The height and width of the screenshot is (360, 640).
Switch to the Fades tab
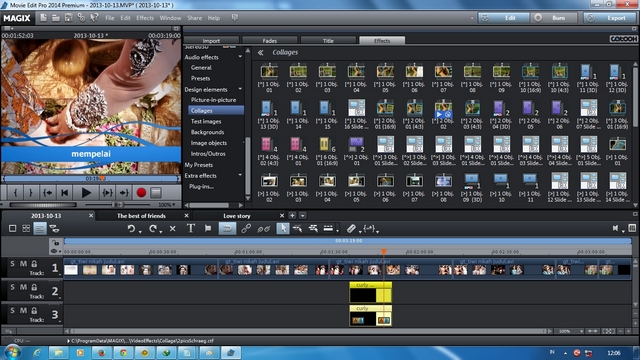click(x=269, y=40)
